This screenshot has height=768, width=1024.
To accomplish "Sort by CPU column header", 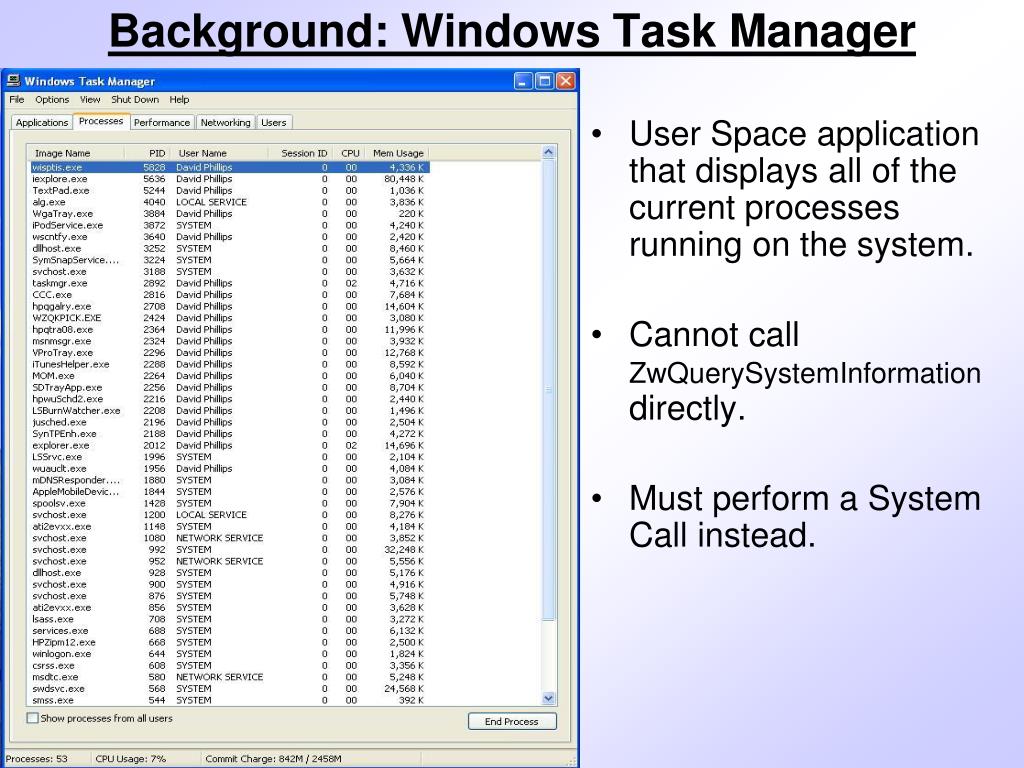I will click(x=349, y=153).
